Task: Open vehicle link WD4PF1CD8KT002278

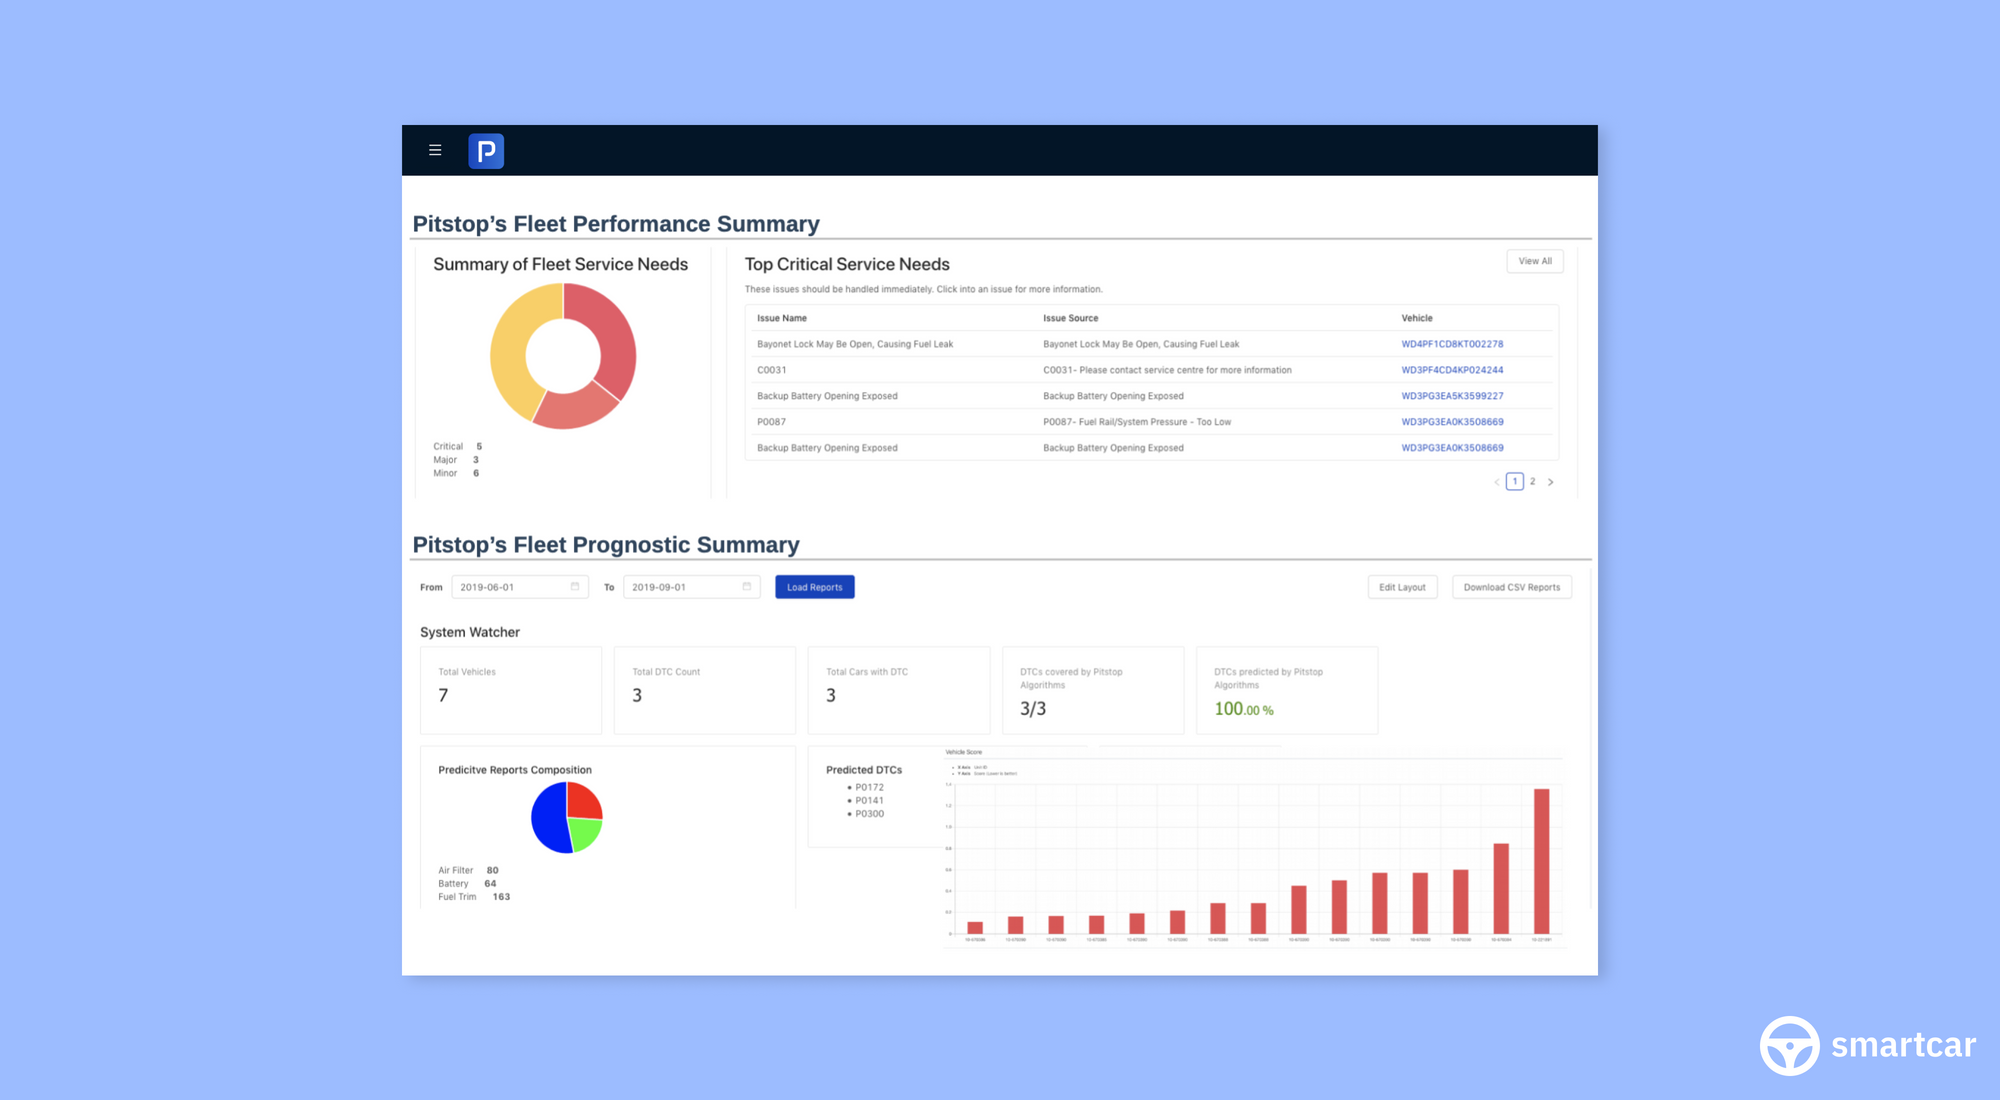Action: pyautogui.click(x=1452, y=344)
